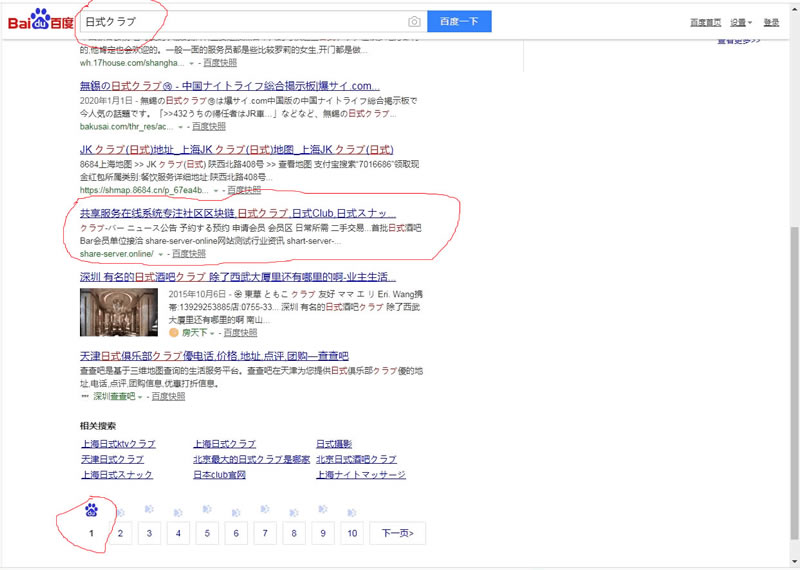Screen dimensions: 800x570
Task: Search related 北京最大的日式クラブ是哪家
Action: coord(252,459)
